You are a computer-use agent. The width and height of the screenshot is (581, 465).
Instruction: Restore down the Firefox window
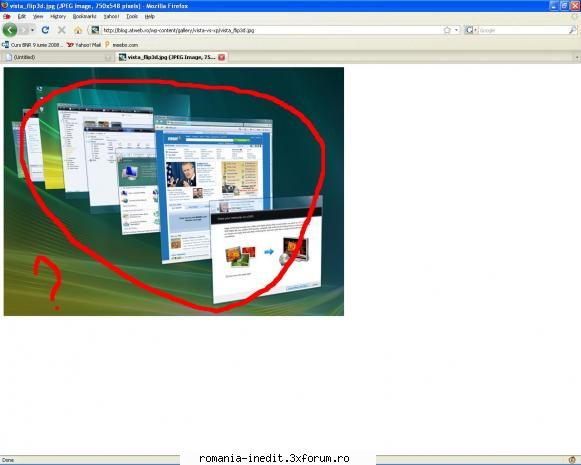pyautogui.click(x=564, y=6)
